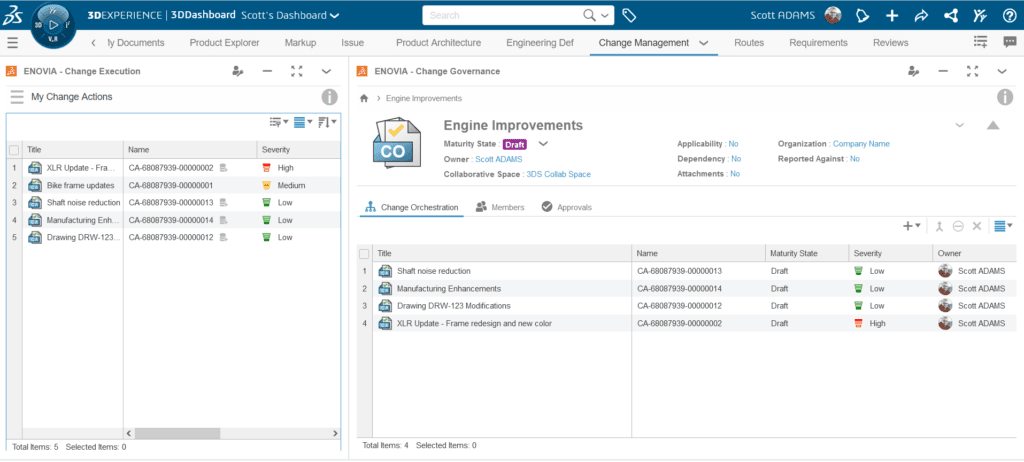
Task: Open the 3DEXPERIENCE compass
Action: [54, 25]
